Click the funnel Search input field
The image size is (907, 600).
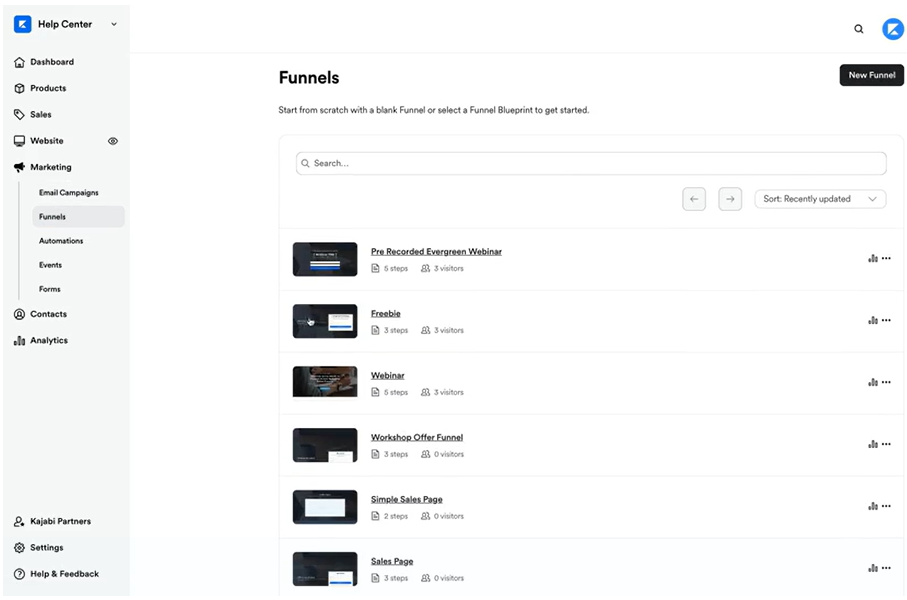(x=590, y=163)
